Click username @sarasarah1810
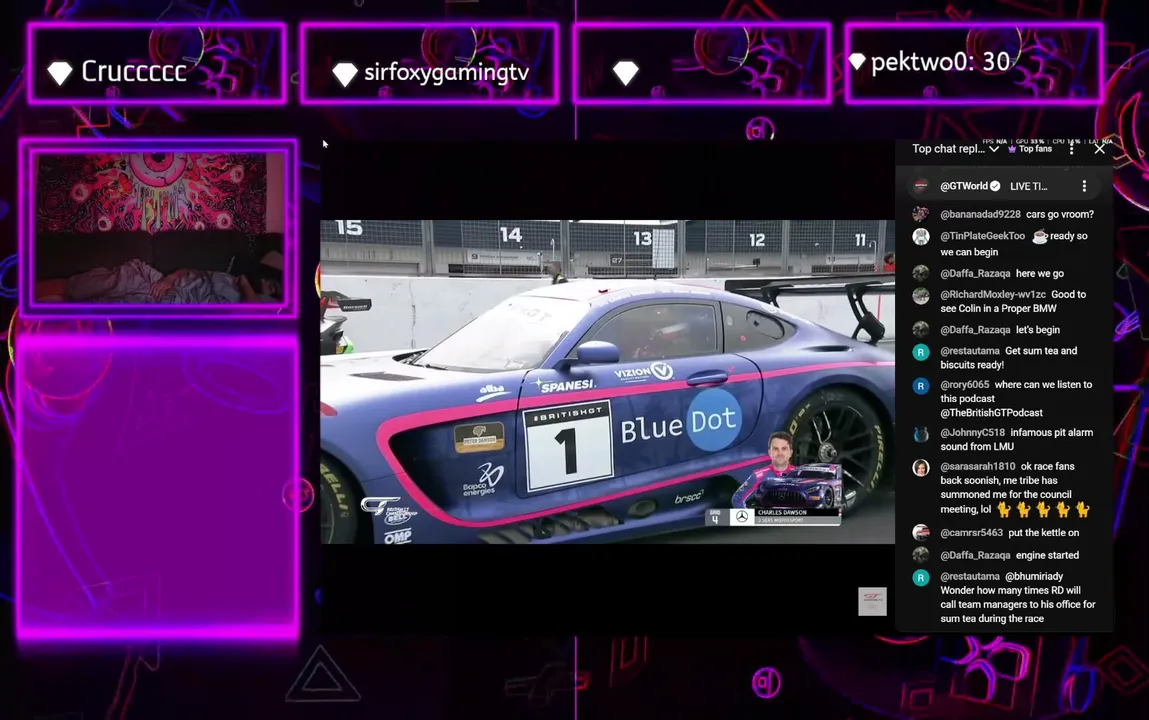 pos(978,467)
